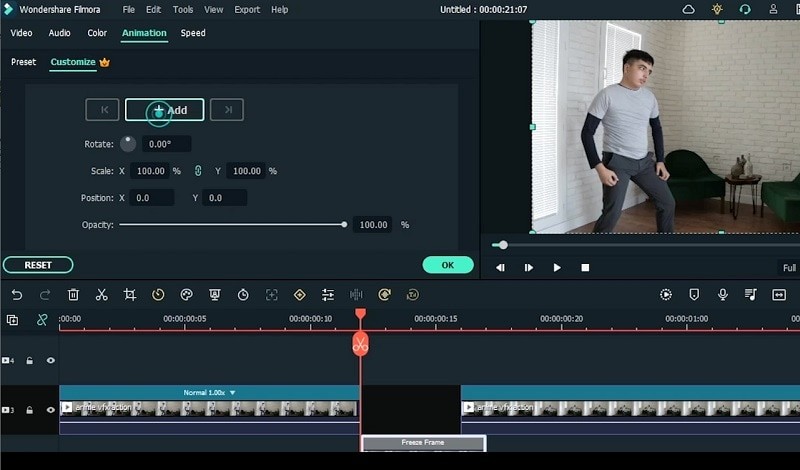800x470 pixels.
Task: Open the Color palette tool
Action: [x=187, y=294]
